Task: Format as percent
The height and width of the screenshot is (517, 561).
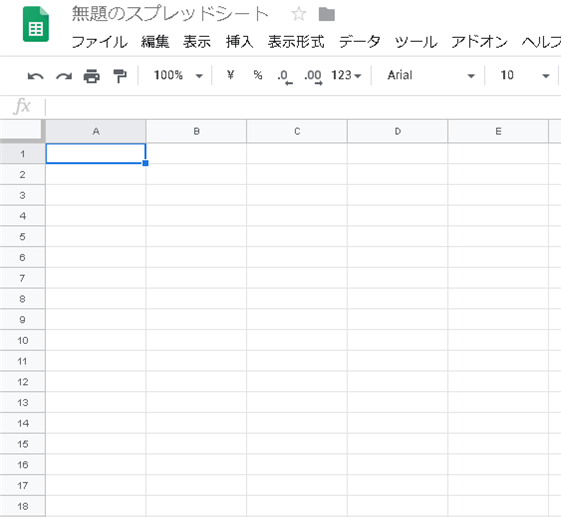Action: (x=258, y=75)
